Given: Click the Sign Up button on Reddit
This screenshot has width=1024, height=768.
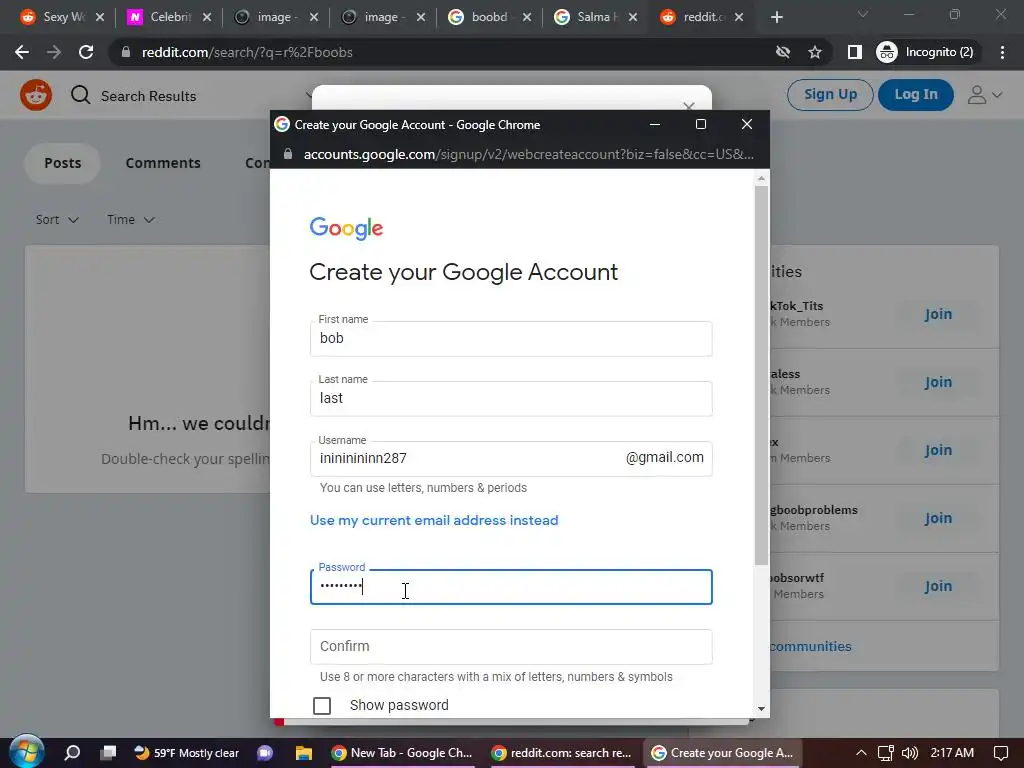Looking at the screenshot, I should 830,95.
